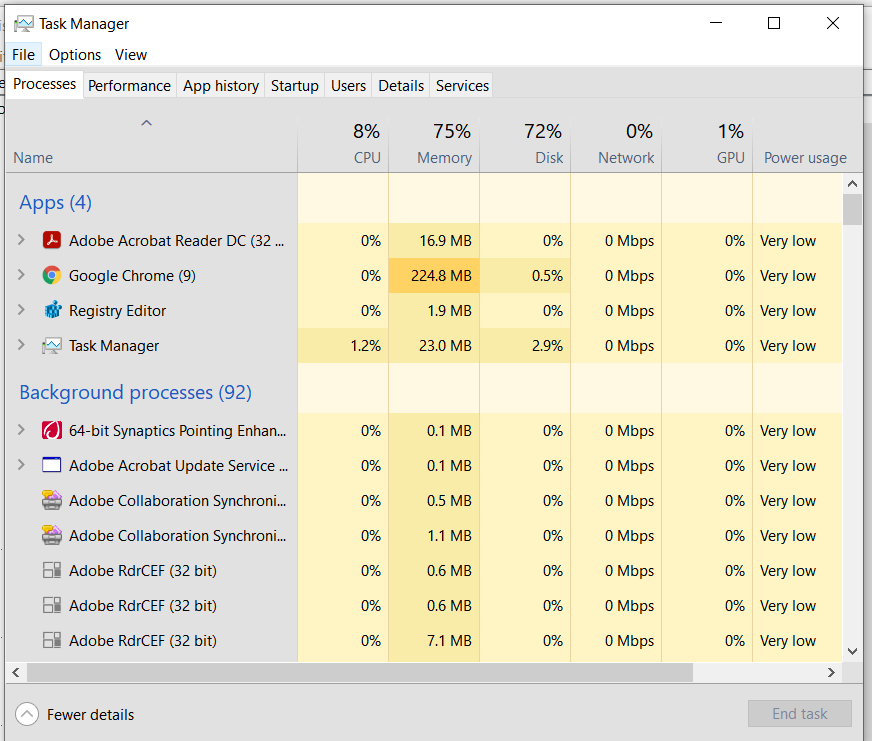
Task: Click the first Adobe Collaboration Synchronizer icon
Action: 52,501
